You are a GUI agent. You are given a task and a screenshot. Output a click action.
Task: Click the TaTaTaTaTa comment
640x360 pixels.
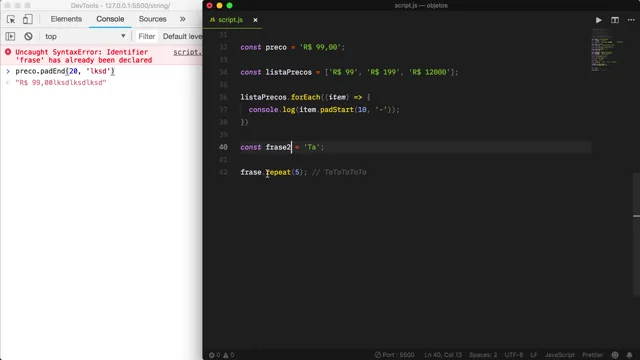(339, 172)
